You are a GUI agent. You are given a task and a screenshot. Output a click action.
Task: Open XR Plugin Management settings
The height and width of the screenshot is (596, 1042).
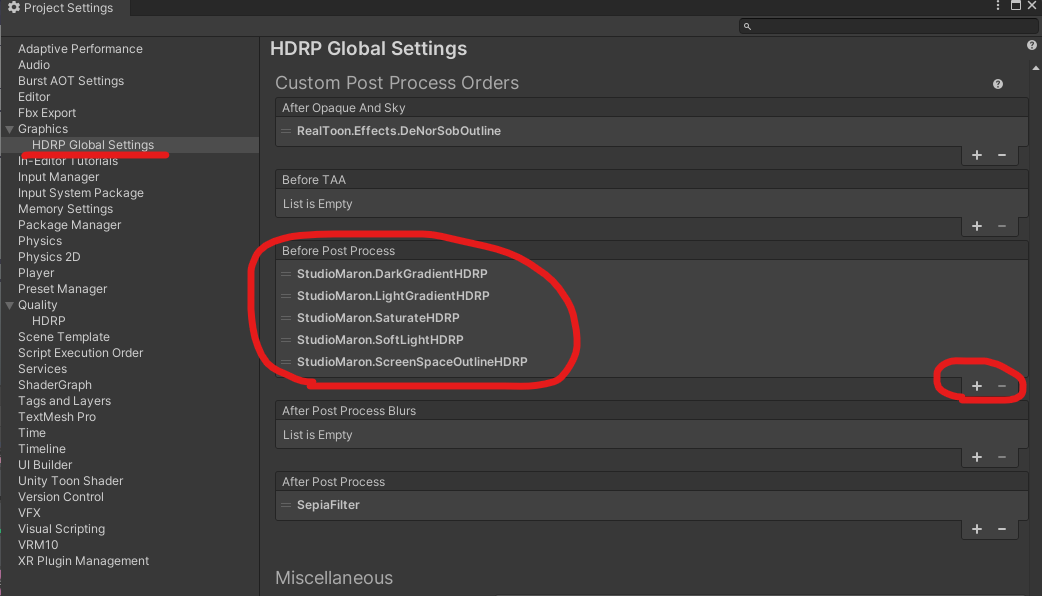(x=83, y=561)
